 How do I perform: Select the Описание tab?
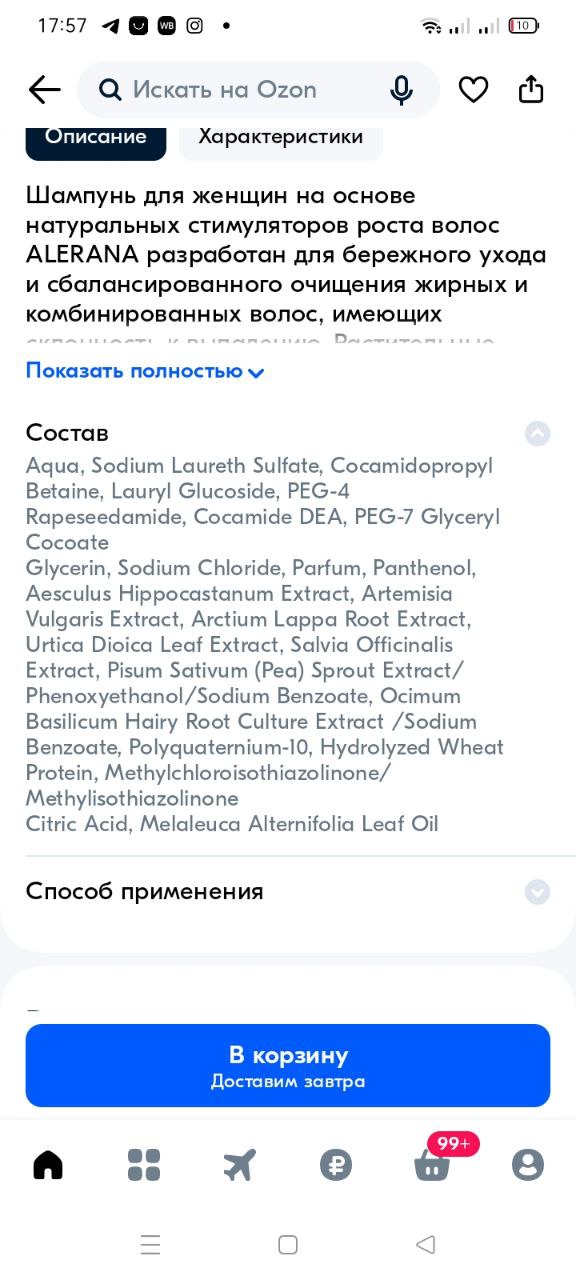click(x=96, y=138)
